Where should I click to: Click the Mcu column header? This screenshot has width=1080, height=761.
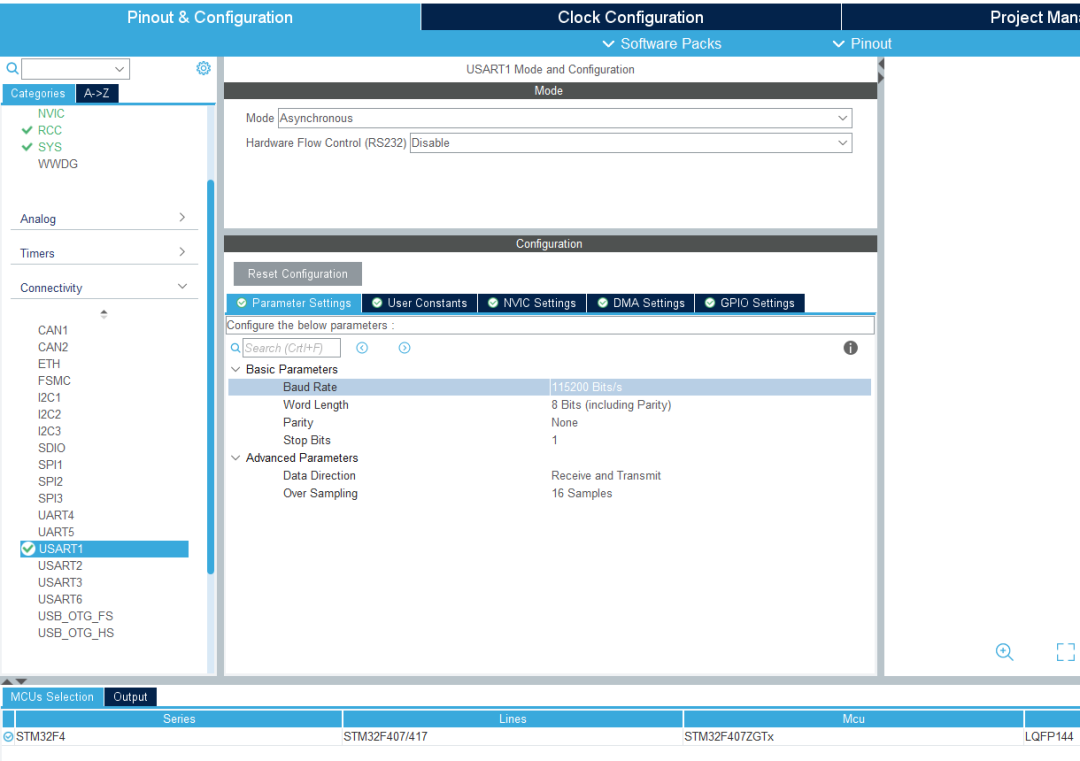tap(853, 718)
